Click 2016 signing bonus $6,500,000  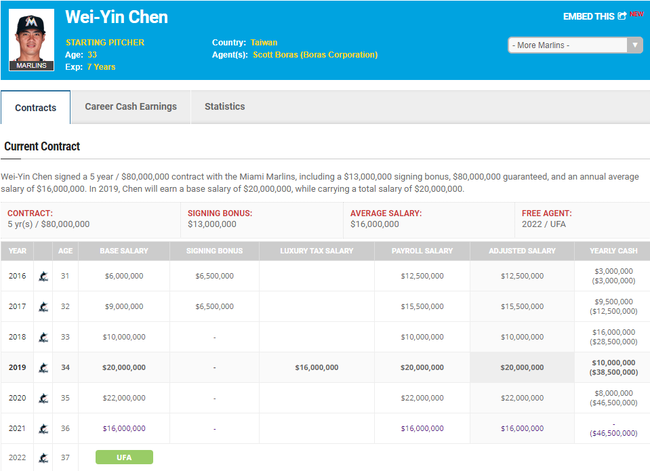click(214, 276)
